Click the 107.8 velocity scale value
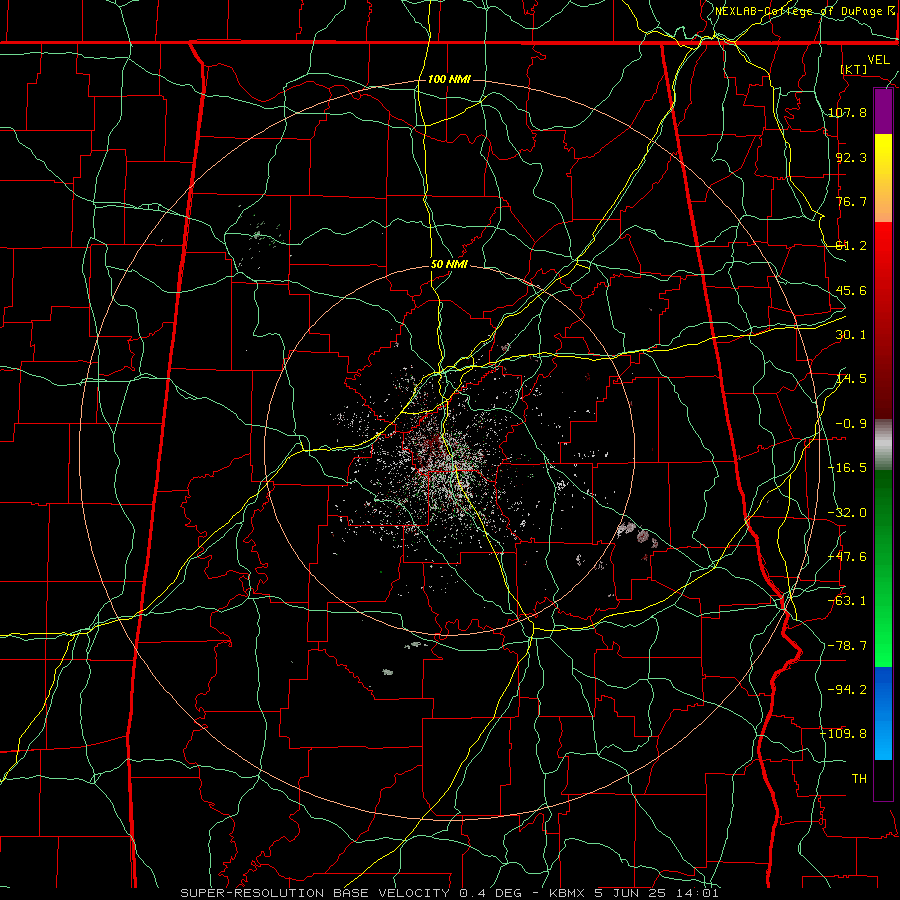 pyautogui.click(x=847, y=112)
